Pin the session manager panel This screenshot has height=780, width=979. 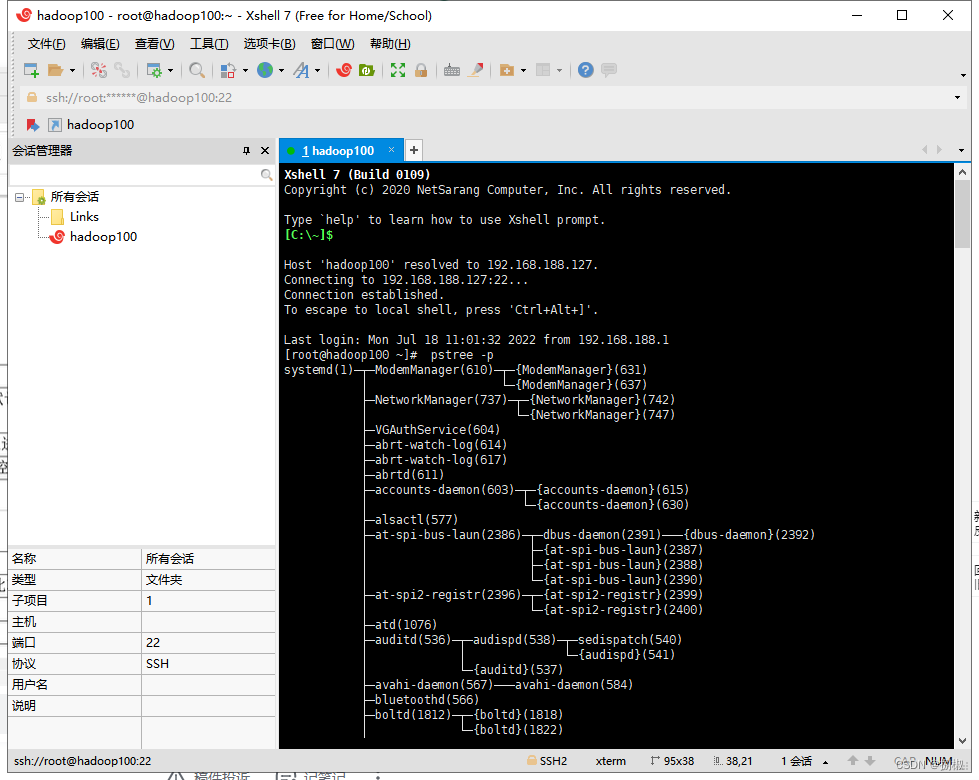[247, 151]
